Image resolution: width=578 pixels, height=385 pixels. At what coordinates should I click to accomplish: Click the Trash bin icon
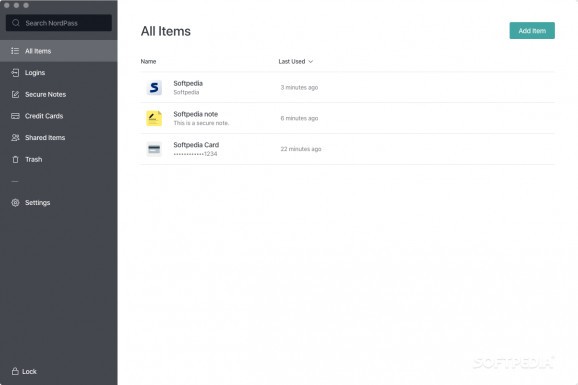click(x=15, y=159)
